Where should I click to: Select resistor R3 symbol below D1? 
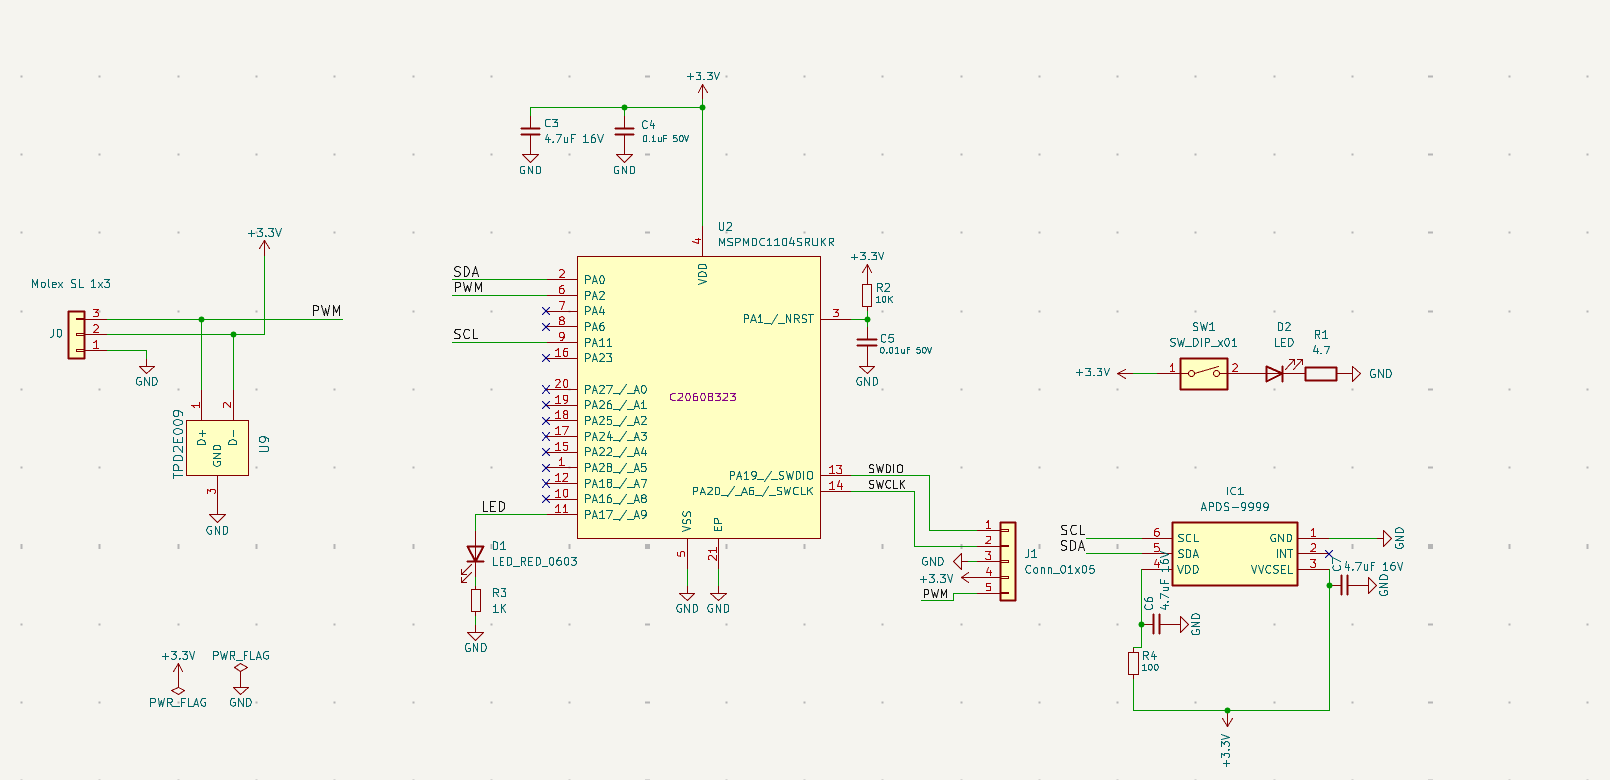(476, 600)
